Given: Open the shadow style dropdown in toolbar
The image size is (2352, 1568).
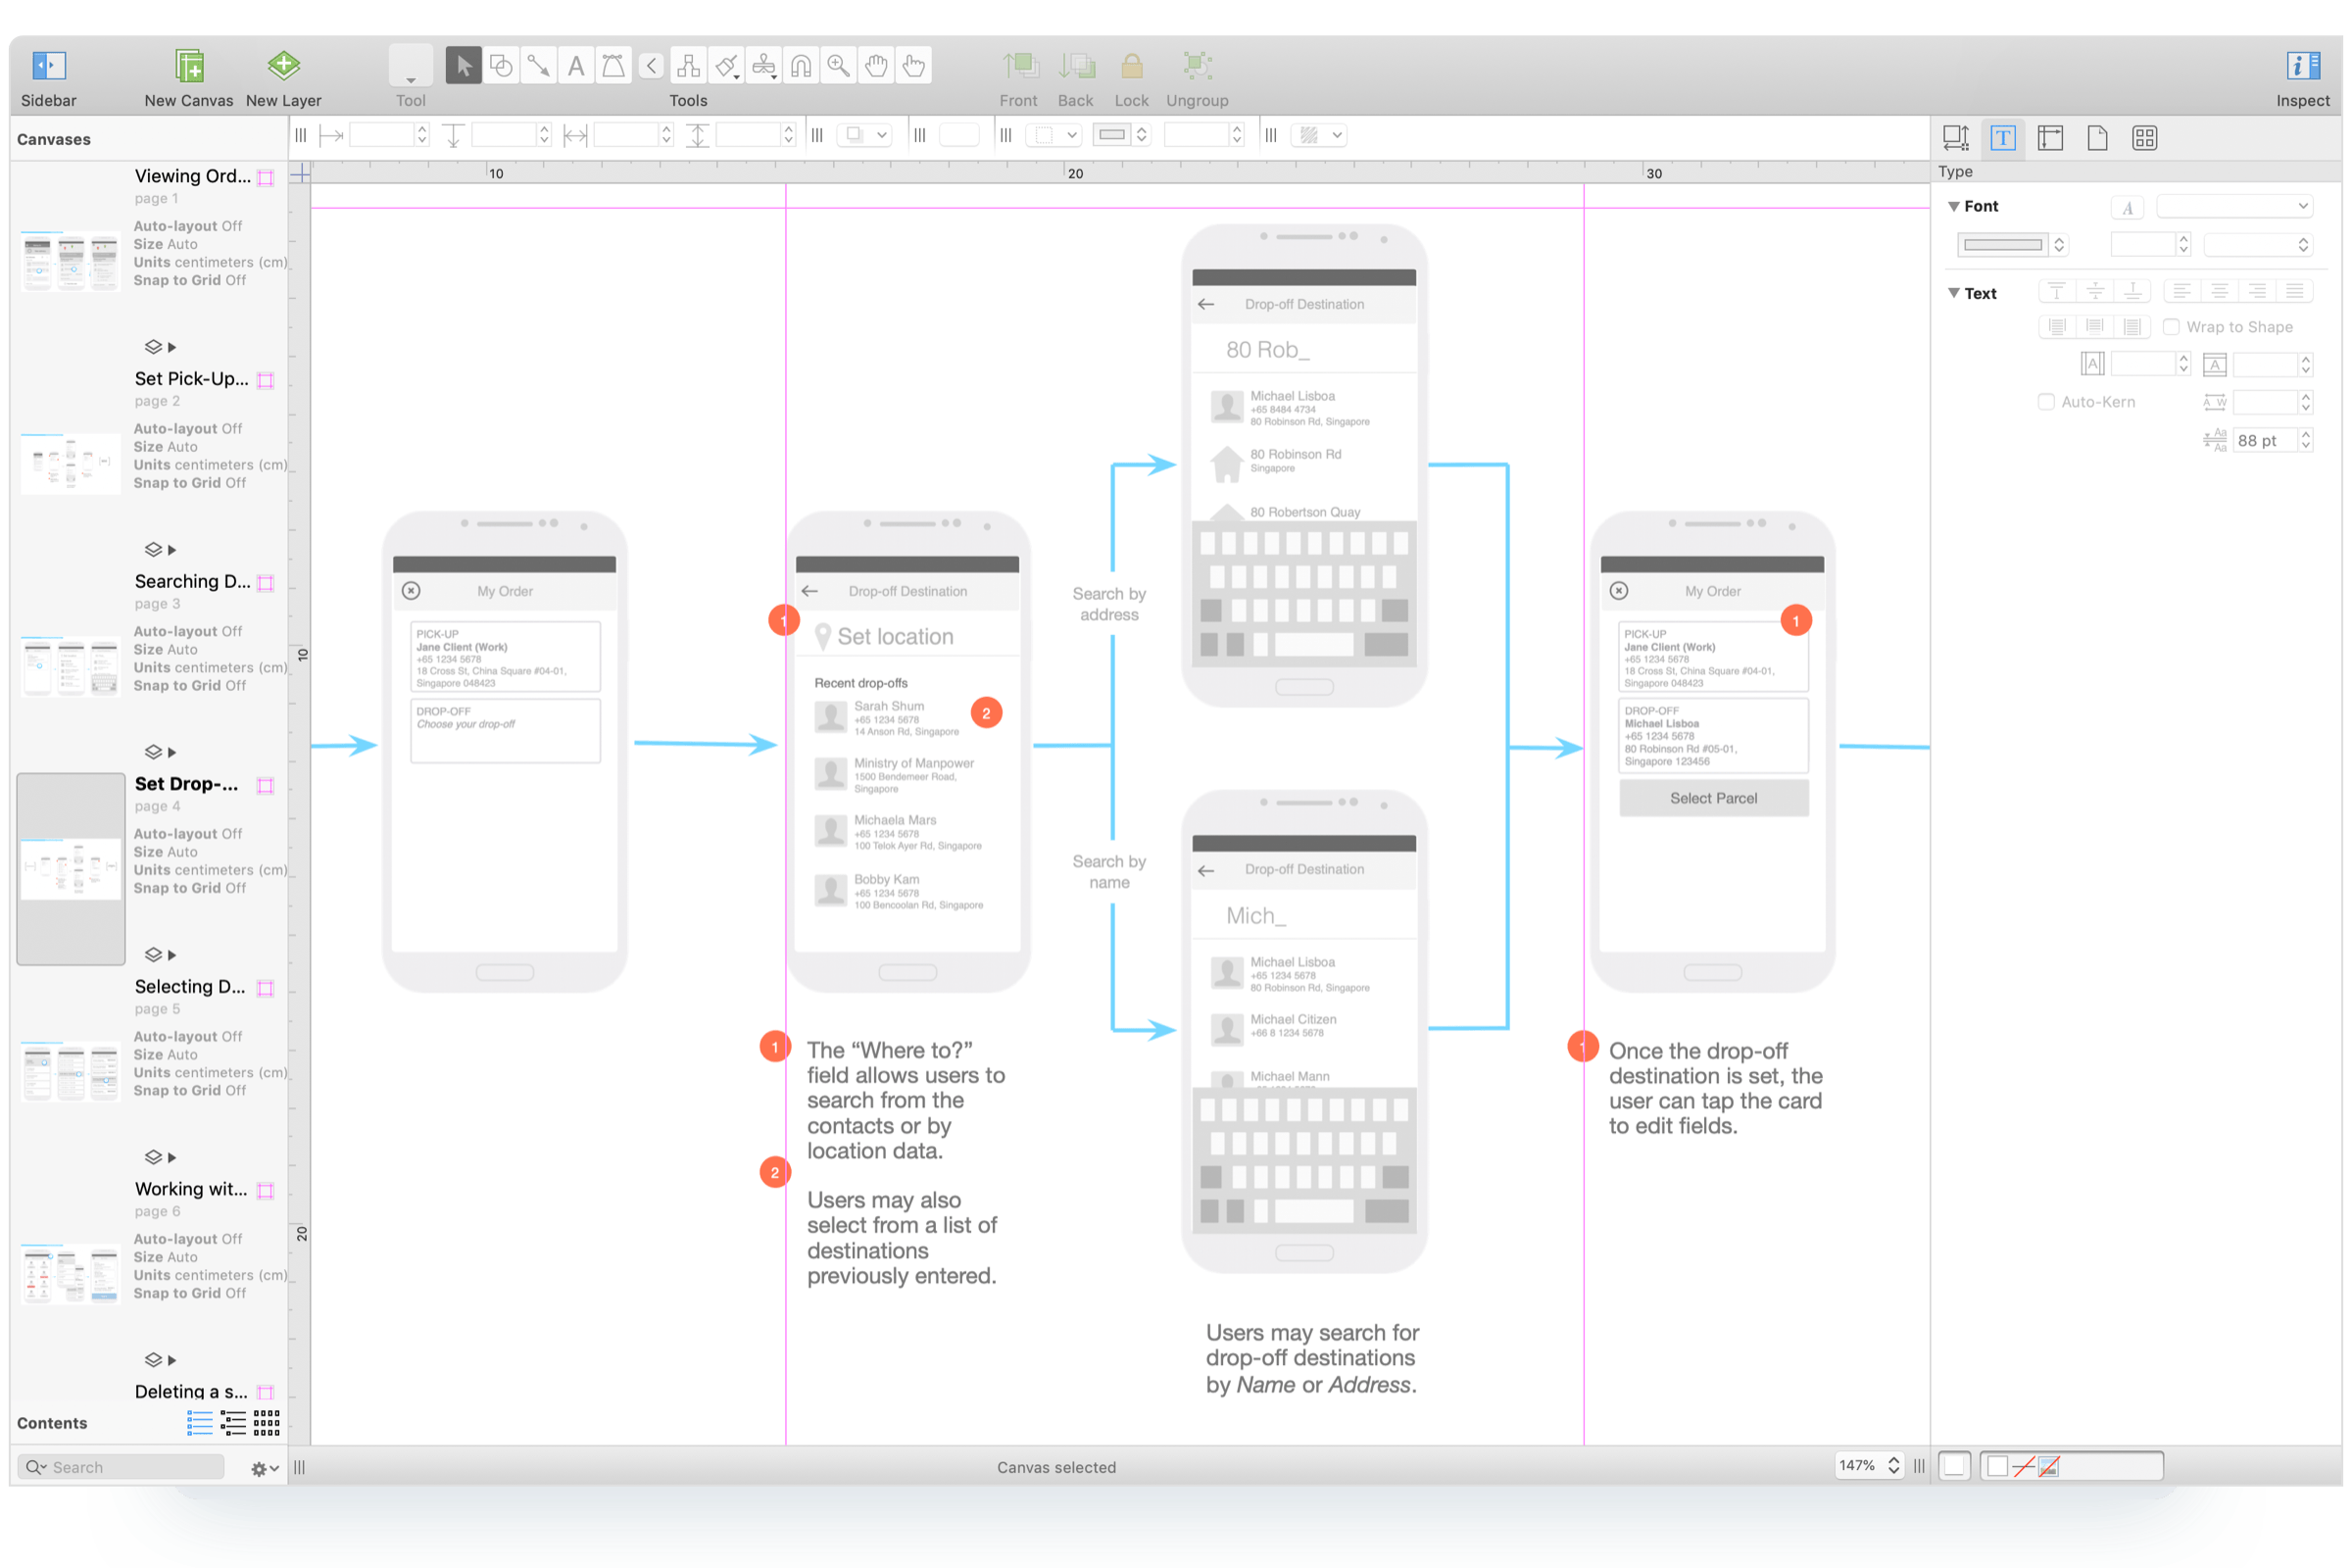Looking at the screenshot, I should [x=864, y=134].
